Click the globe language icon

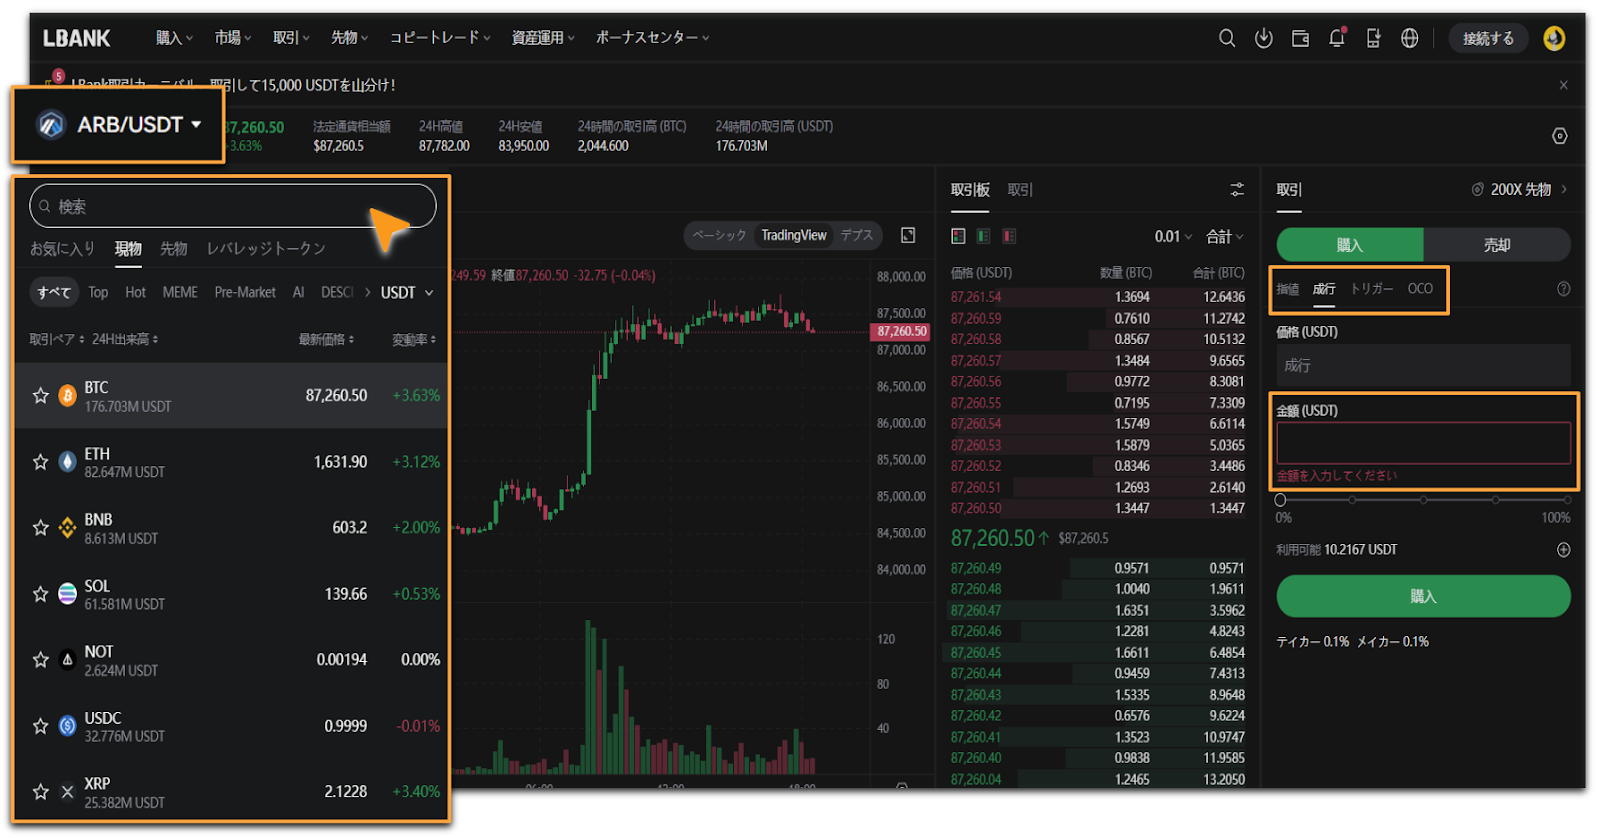point(1409,38)
